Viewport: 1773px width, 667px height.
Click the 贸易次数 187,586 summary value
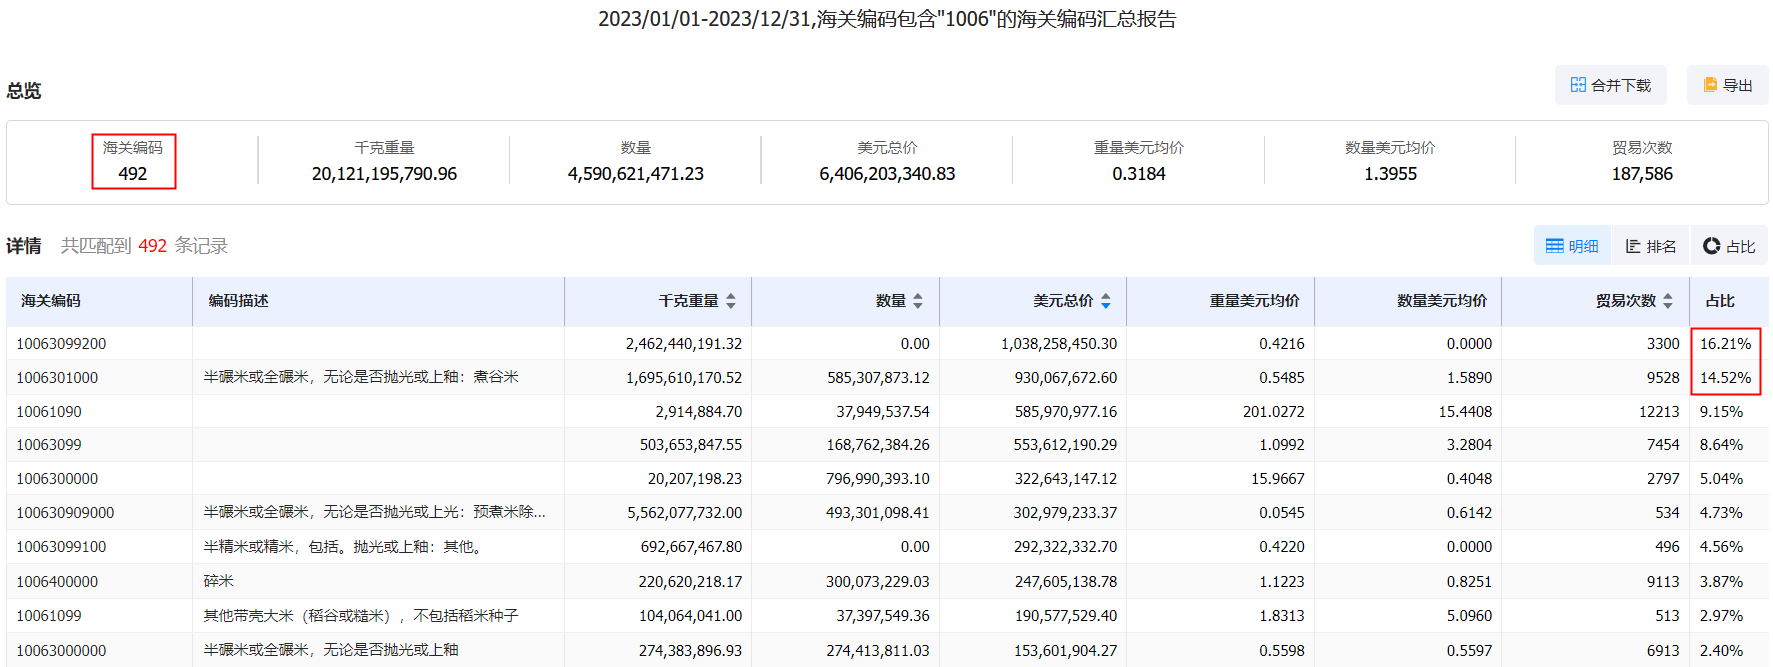tap(1641, 174)
